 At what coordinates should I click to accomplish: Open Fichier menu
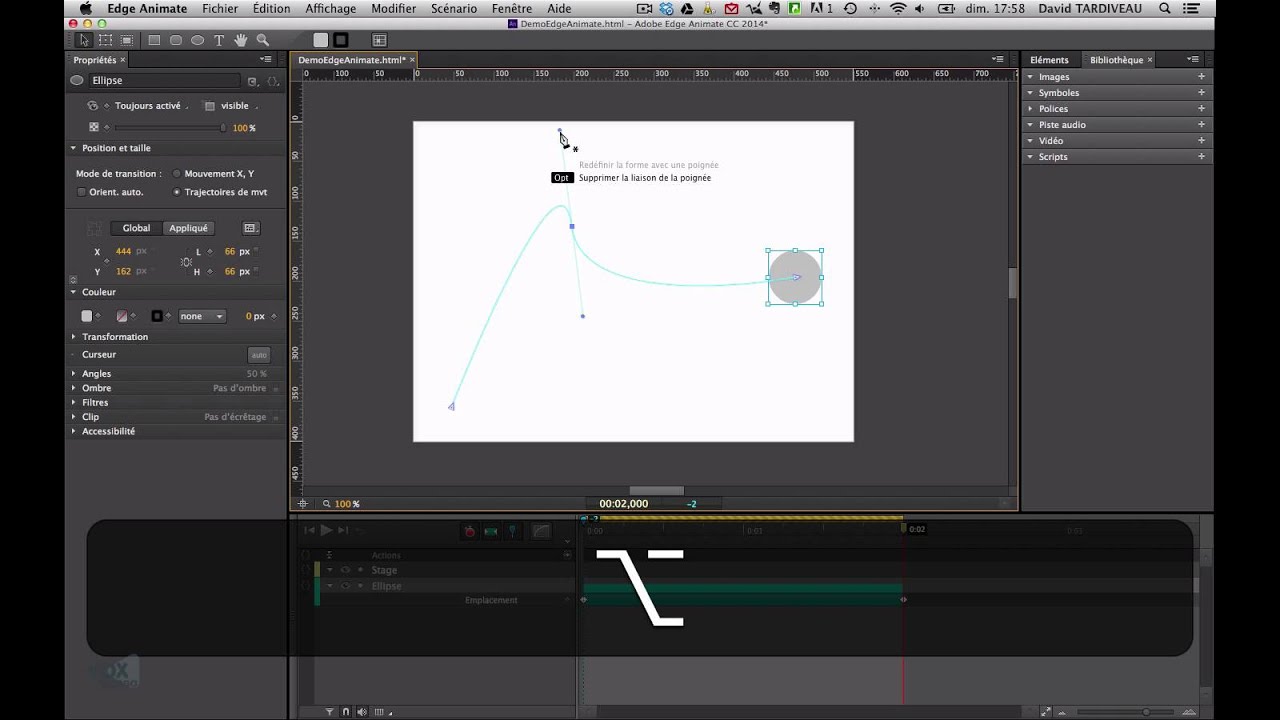220,9
